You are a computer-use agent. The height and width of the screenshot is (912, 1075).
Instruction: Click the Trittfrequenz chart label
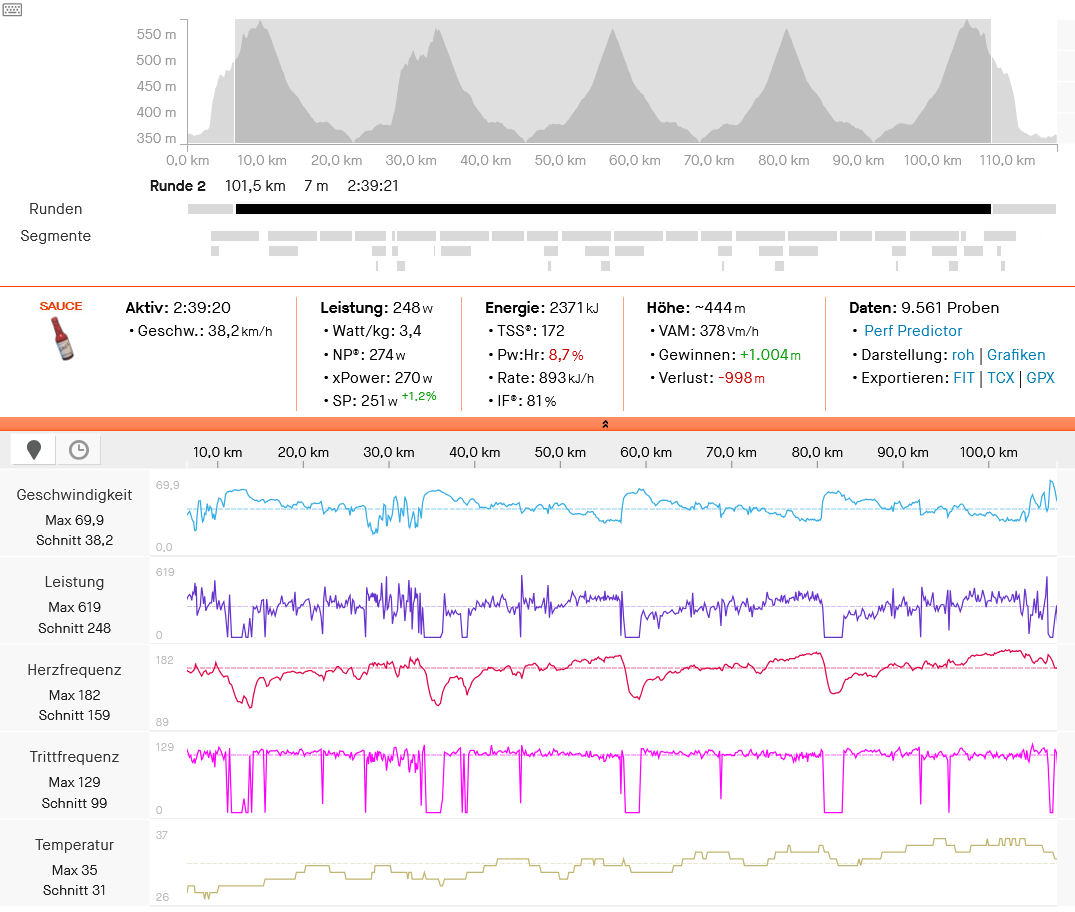tap(74, 757)
